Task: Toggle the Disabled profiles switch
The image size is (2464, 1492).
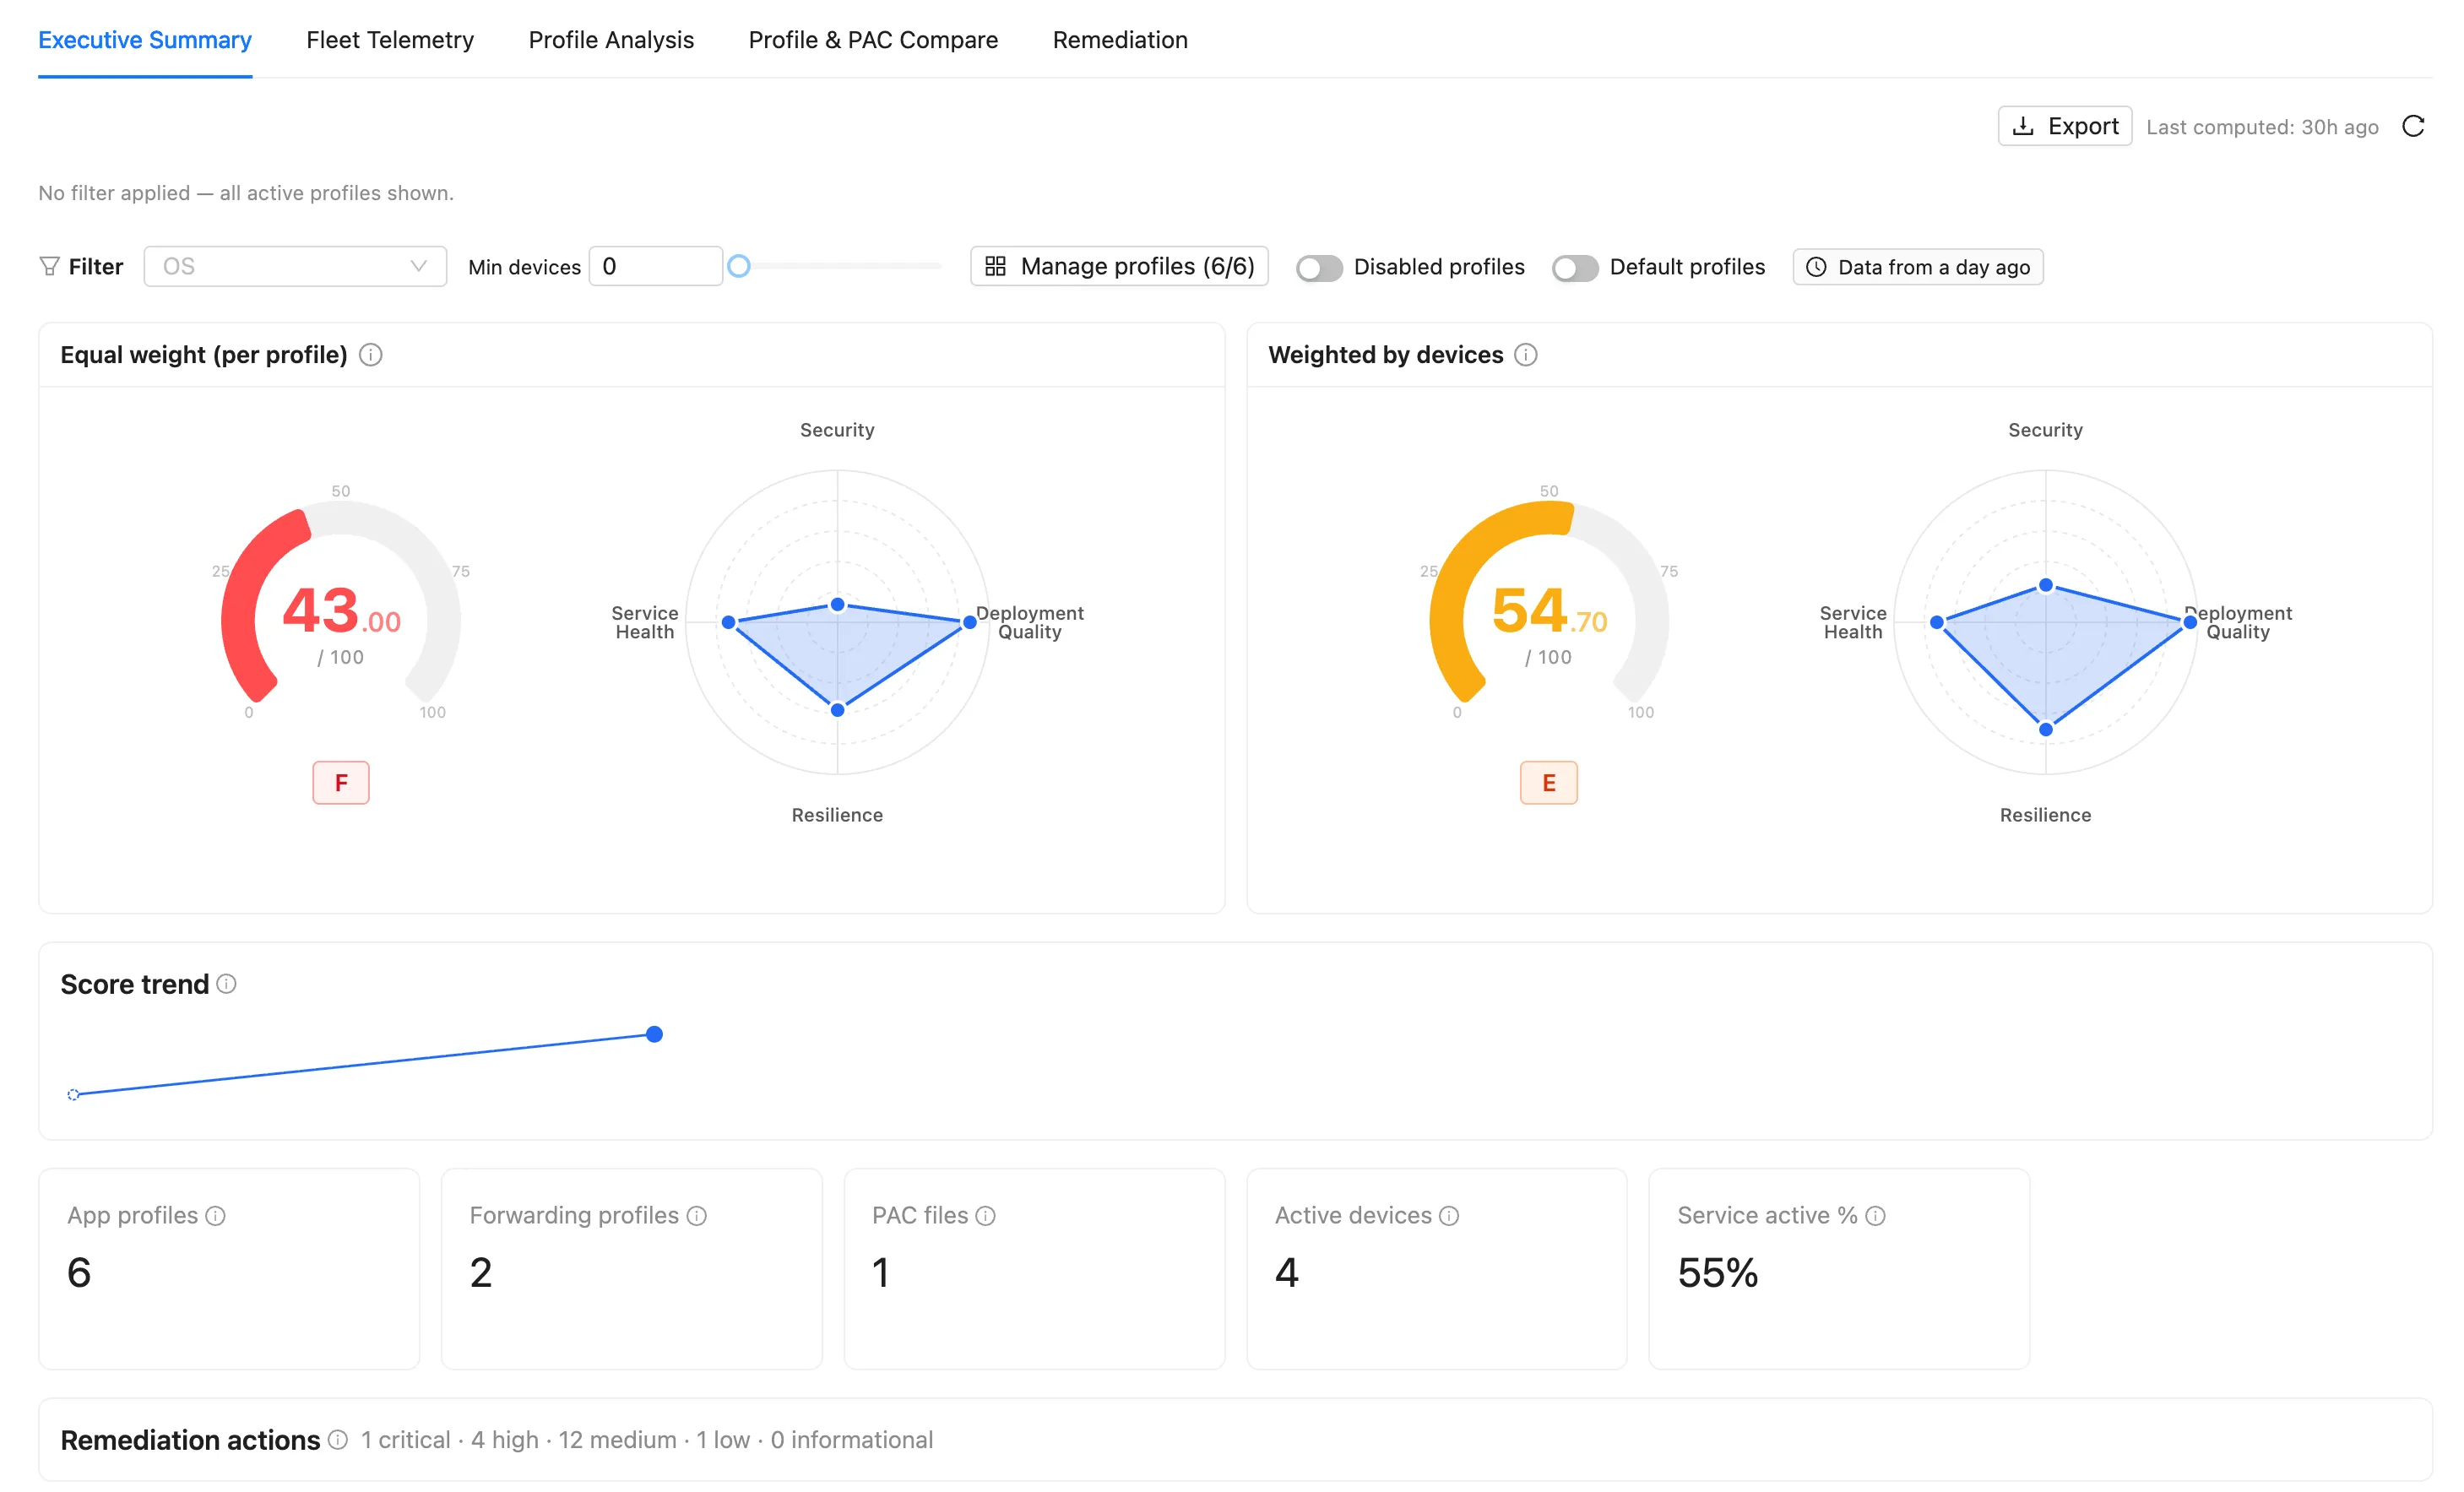Action: pos(1319,268)
